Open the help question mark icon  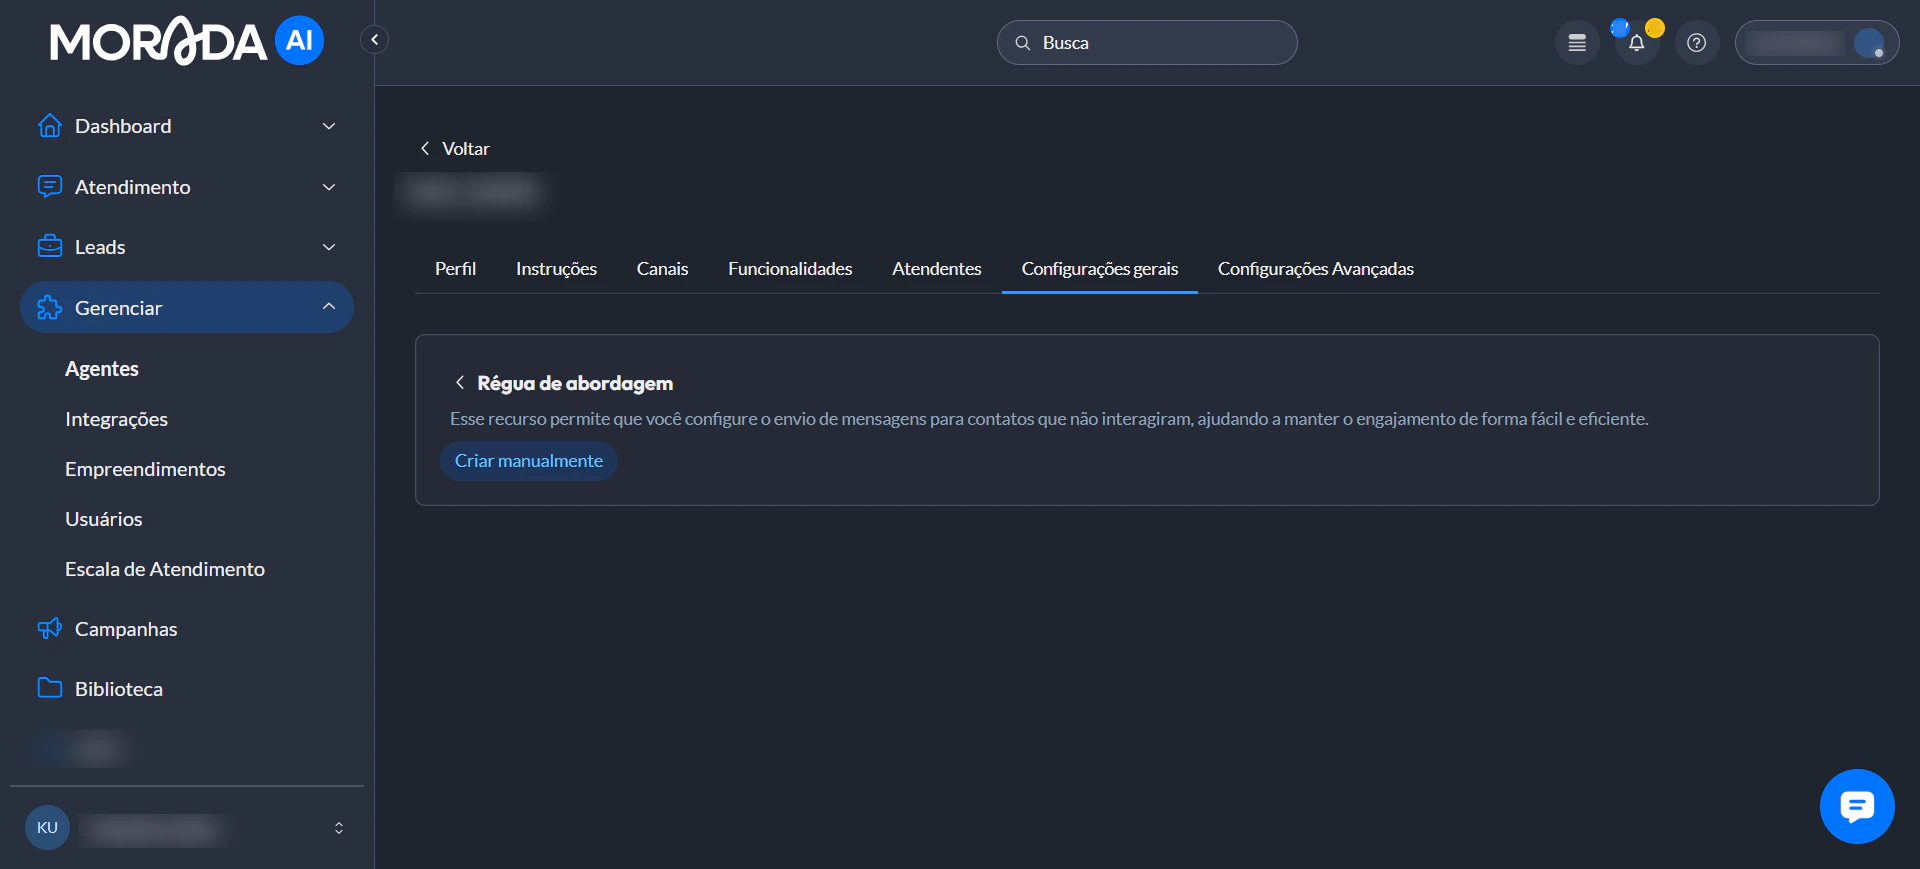pos(1697,43)
